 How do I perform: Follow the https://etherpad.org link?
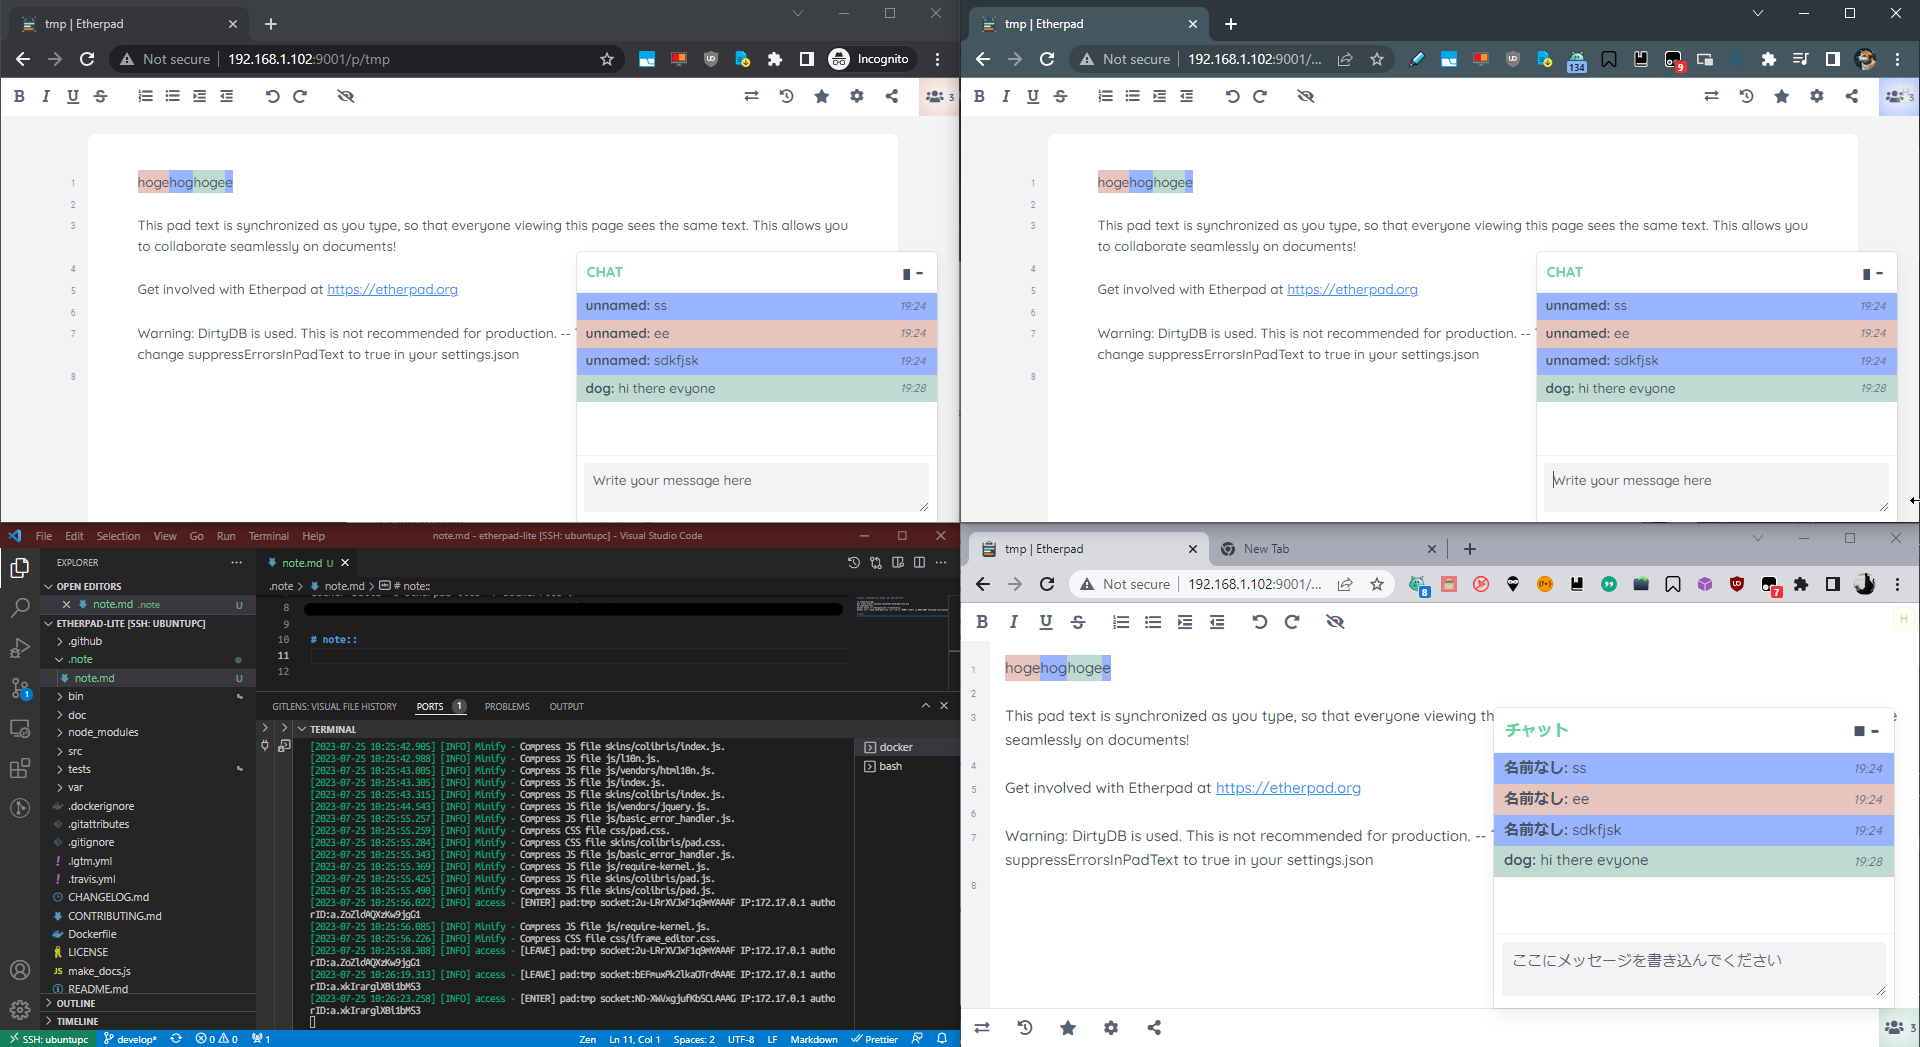[x=392, y=289]
